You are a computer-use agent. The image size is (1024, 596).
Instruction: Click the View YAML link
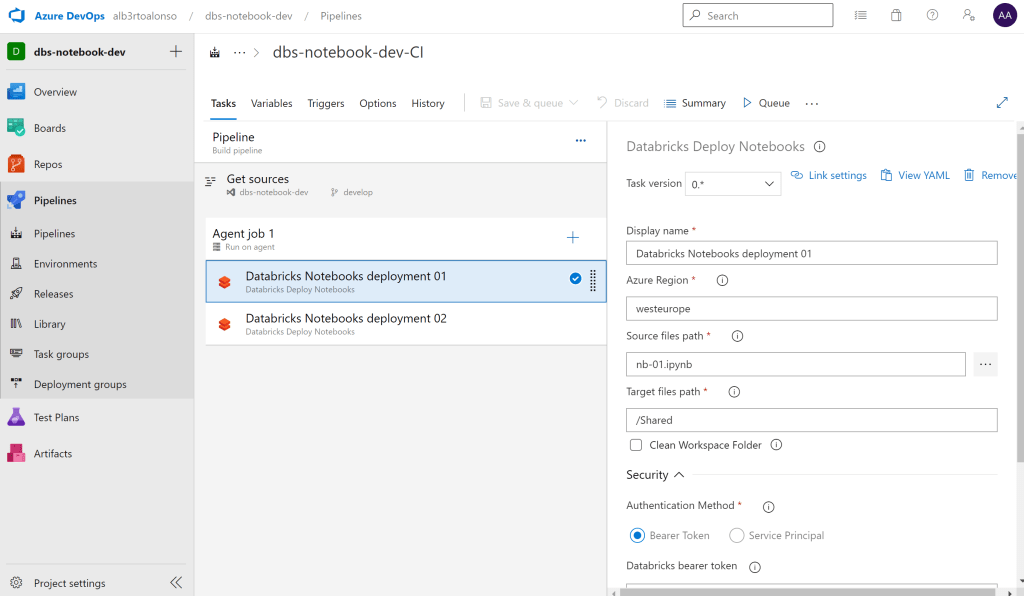tap(915, 175)
